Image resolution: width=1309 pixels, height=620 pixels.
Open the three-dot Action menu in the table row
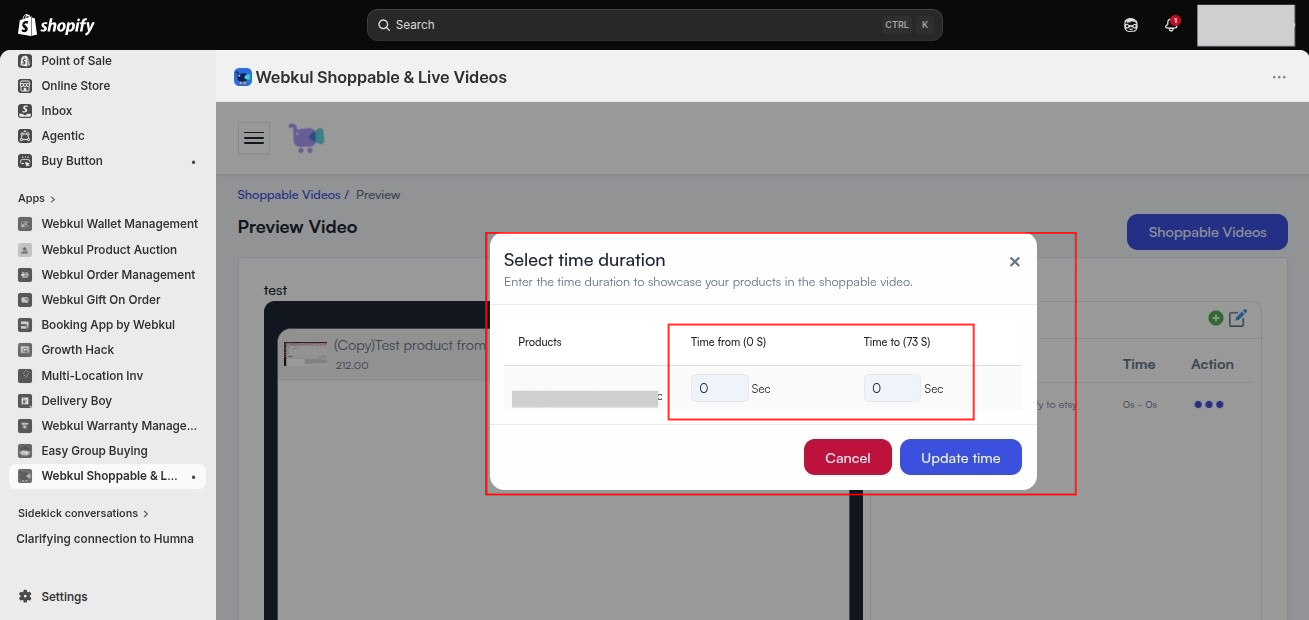[1208, 405]
